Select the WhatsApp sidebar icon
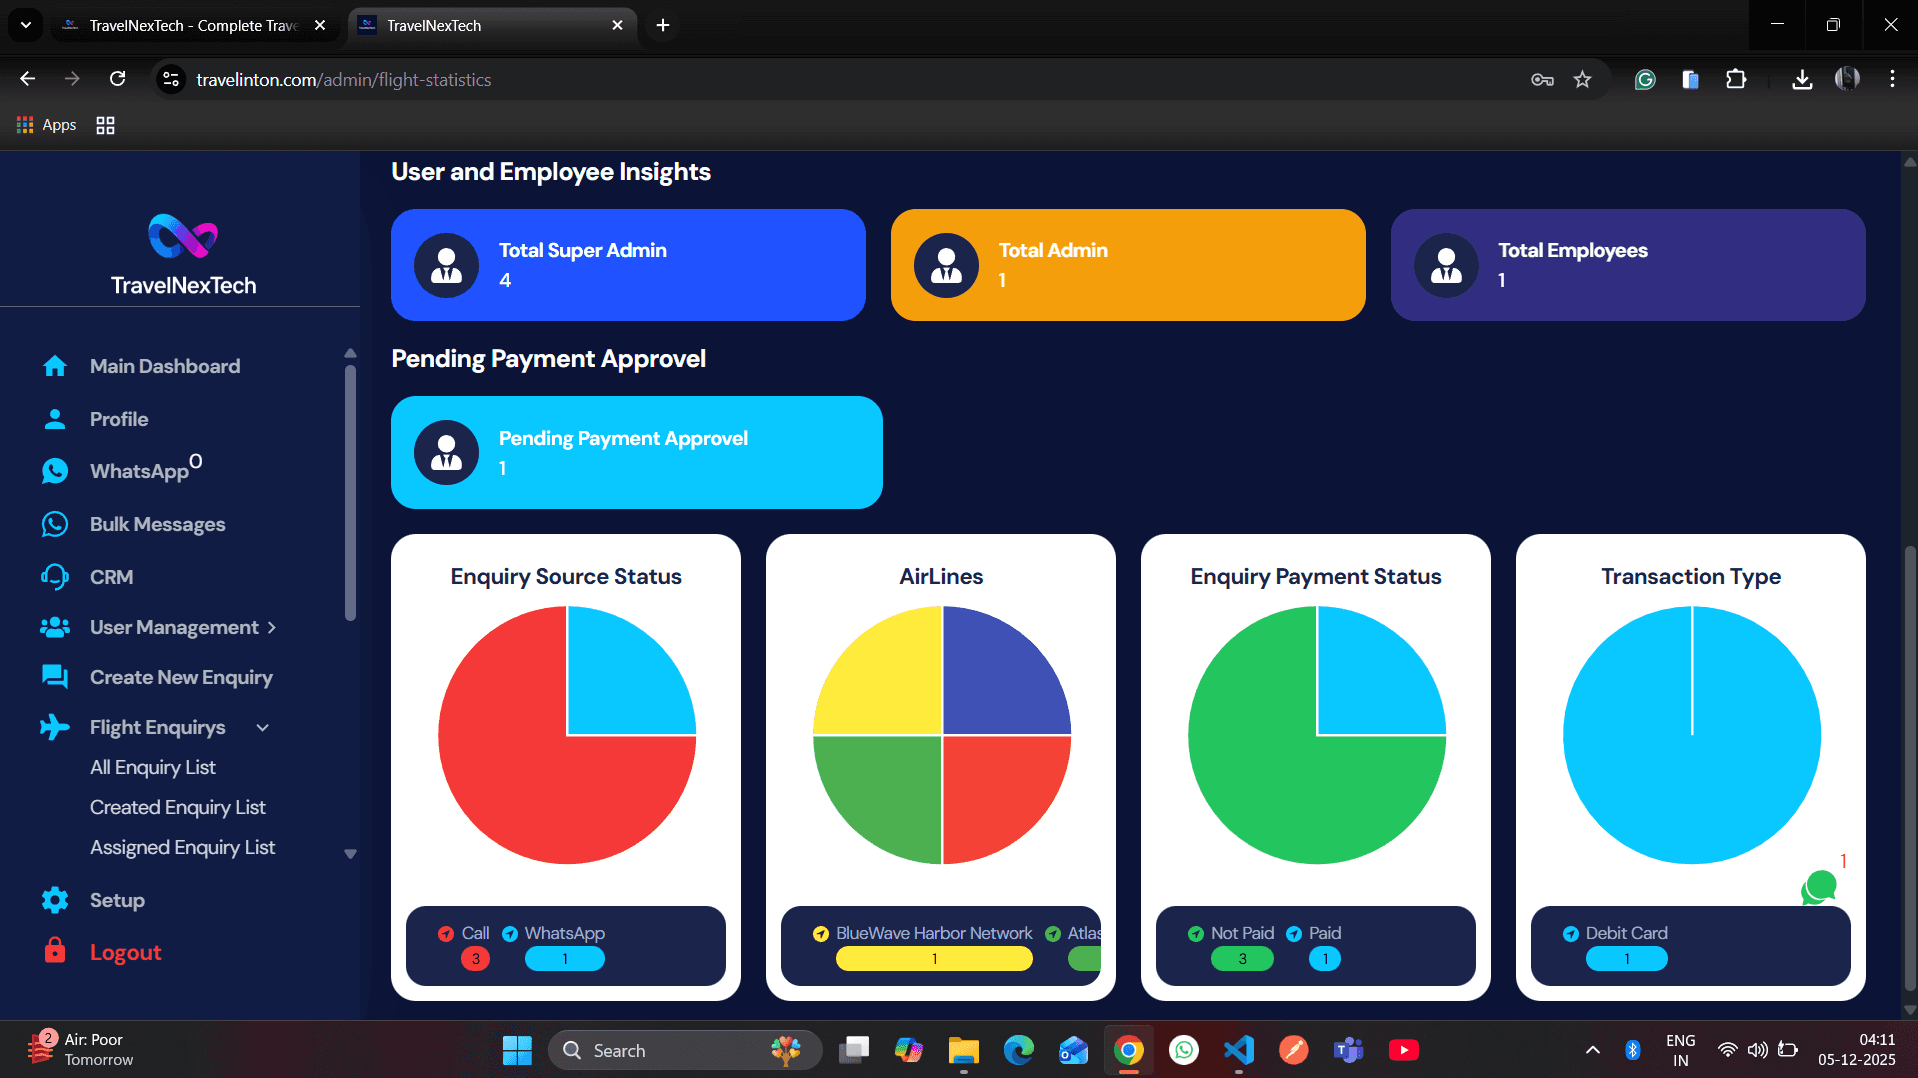The width and height of the screenshot is (1918, 1078). [x=55, y=470]
